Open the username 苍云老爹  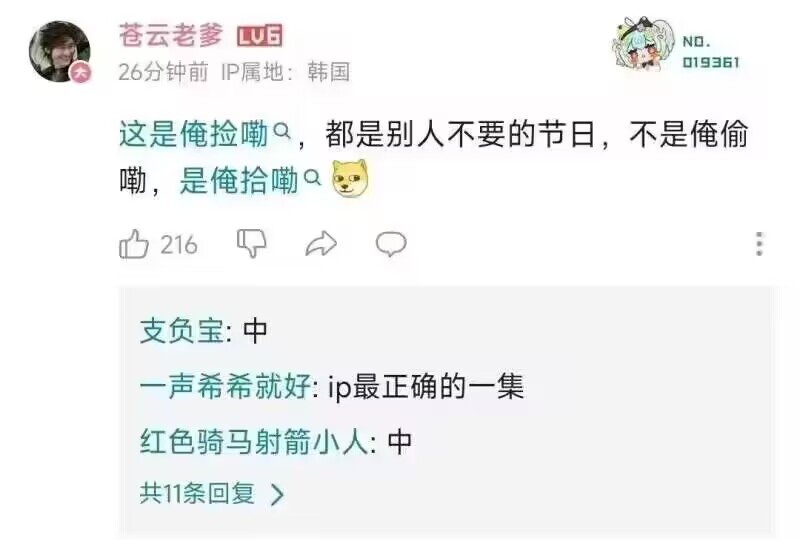click(171, 35)
